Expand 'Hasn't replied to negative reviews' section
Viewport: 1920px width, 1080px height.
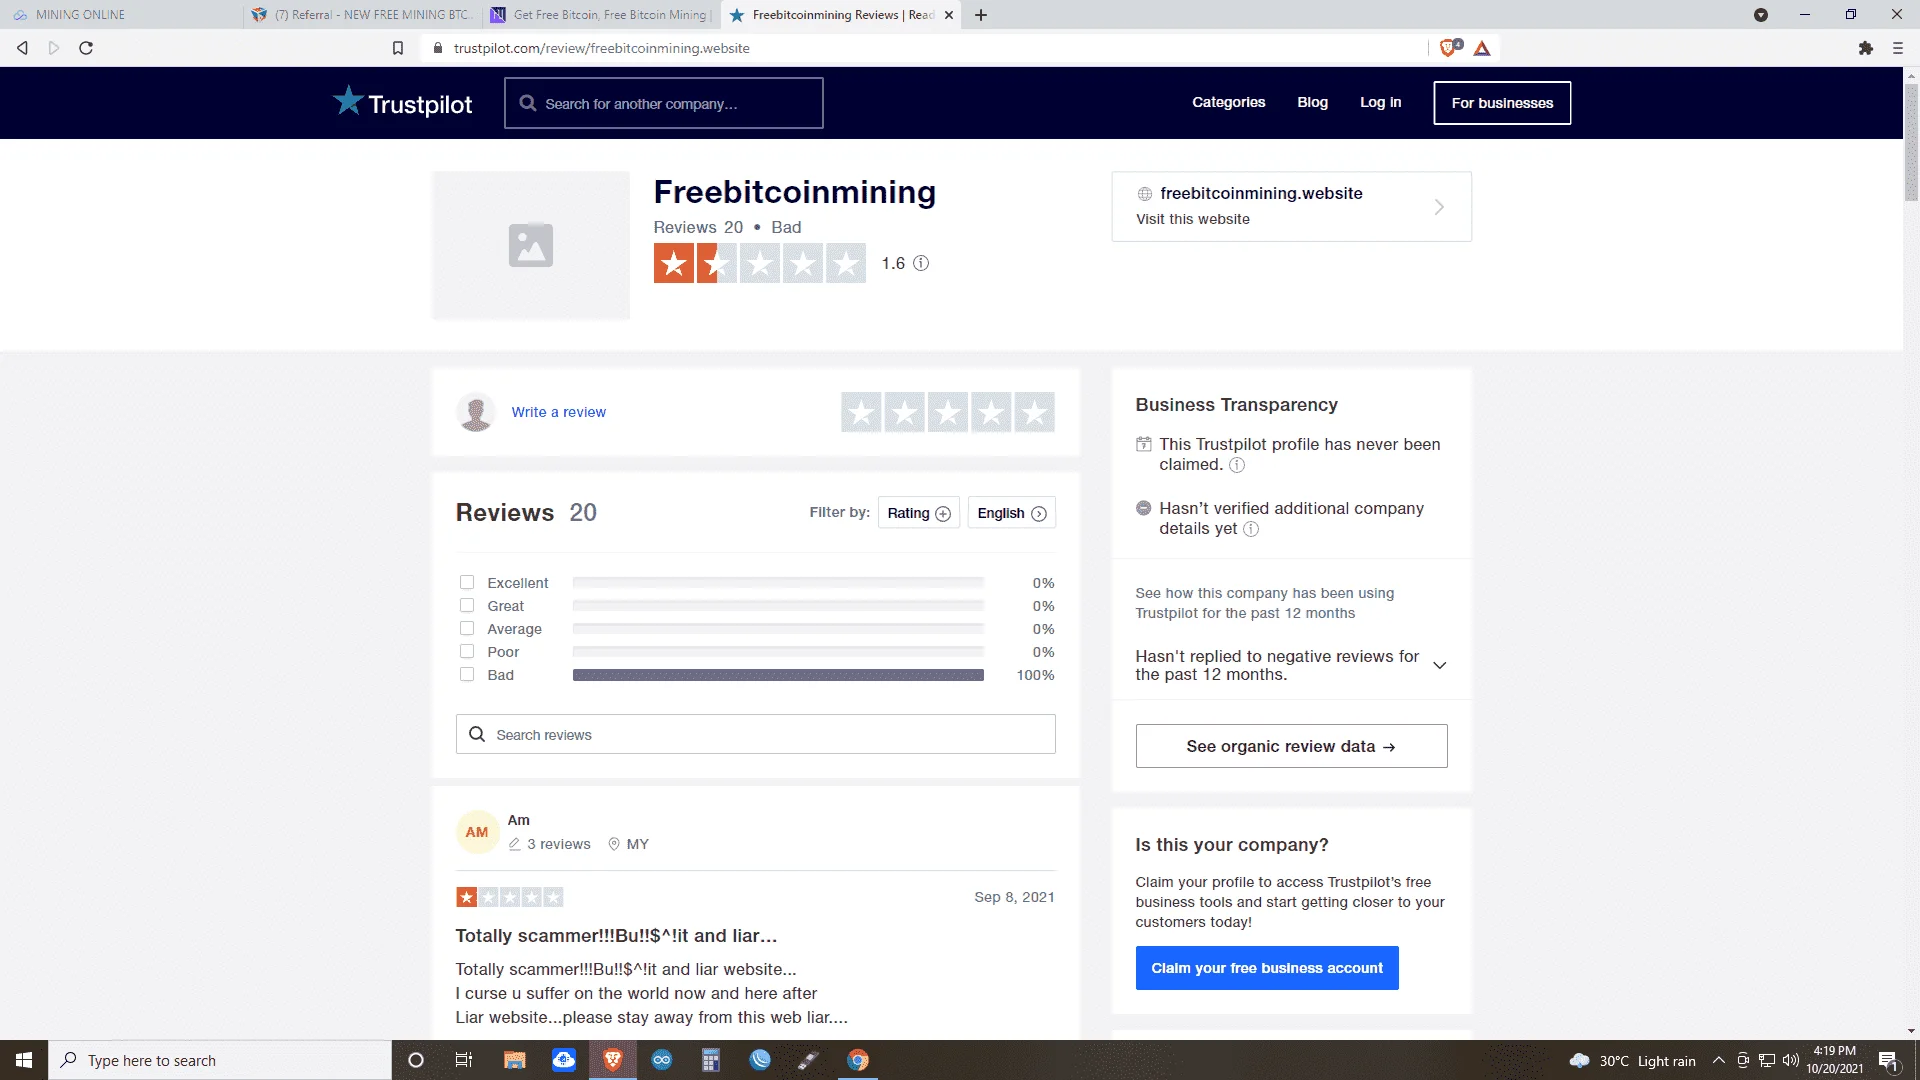1440,665
